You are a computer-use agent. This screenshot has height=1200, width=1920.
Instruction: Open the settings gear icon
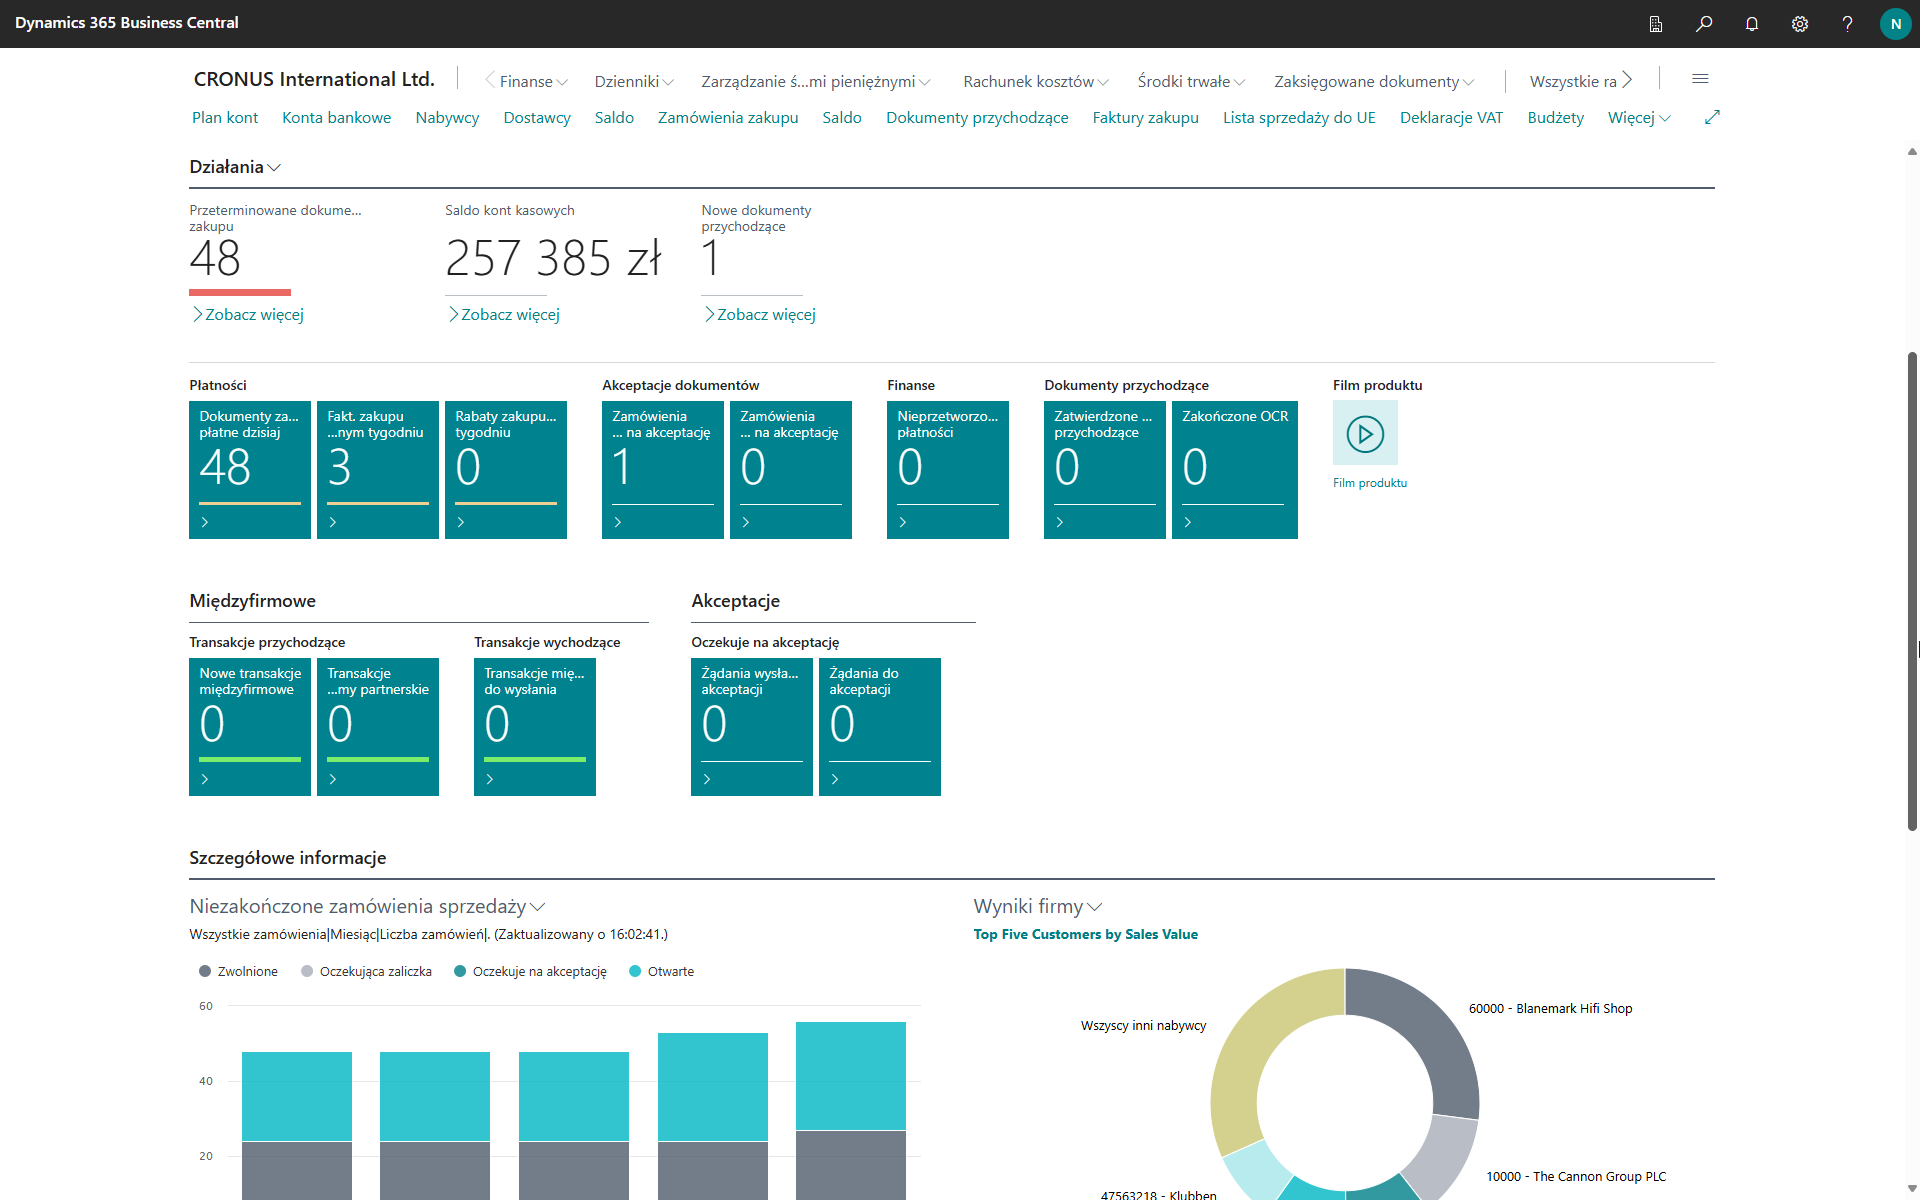click(x=1800, y=24)
